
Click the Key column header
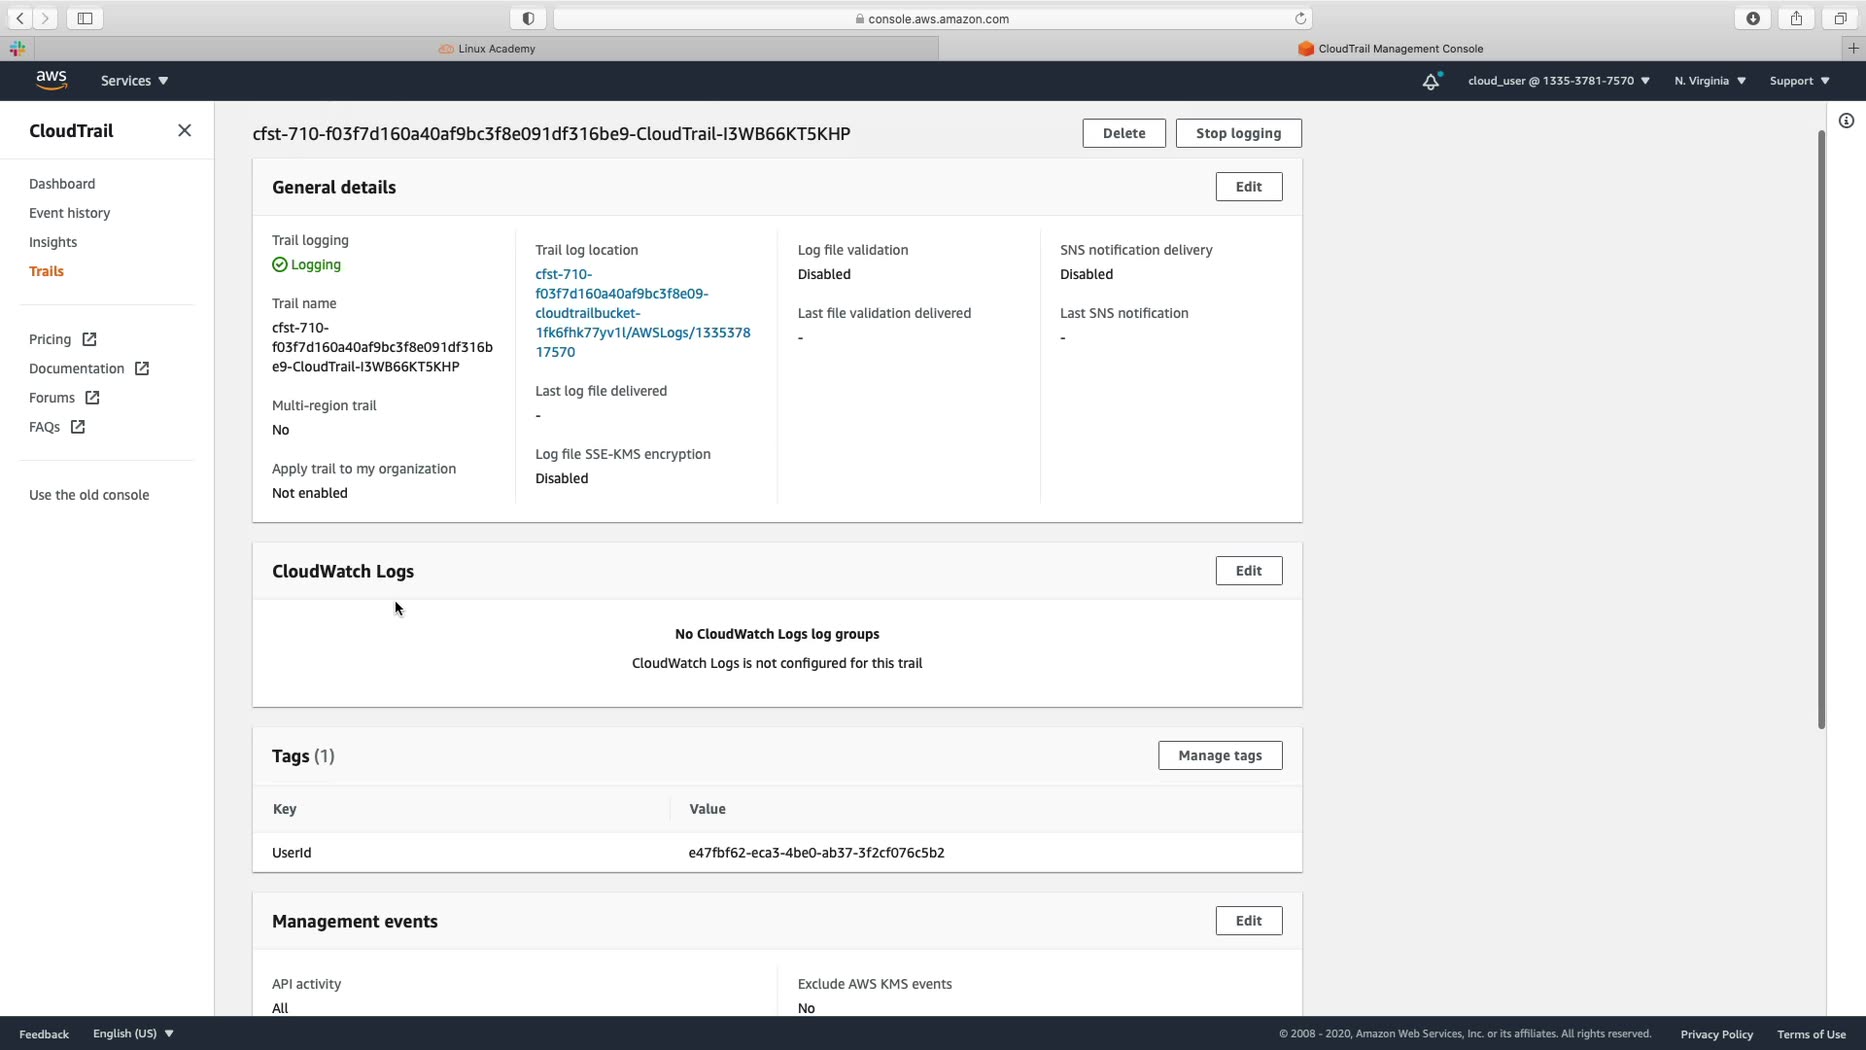[x=285, y=809]
